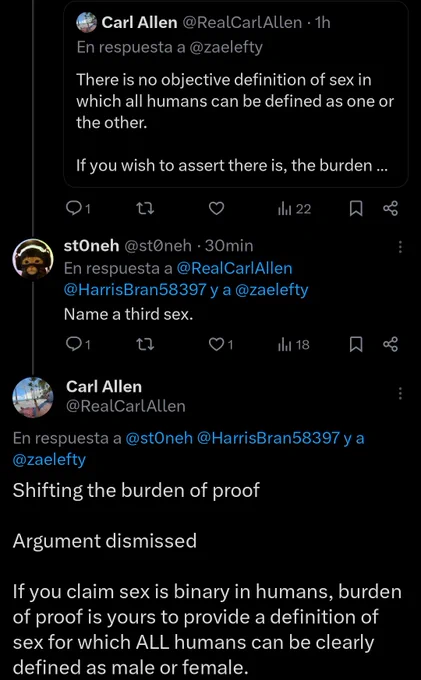The image size is (421, 680).
Task: Bookmark st0neh's tweet
Action: (356, 345)
